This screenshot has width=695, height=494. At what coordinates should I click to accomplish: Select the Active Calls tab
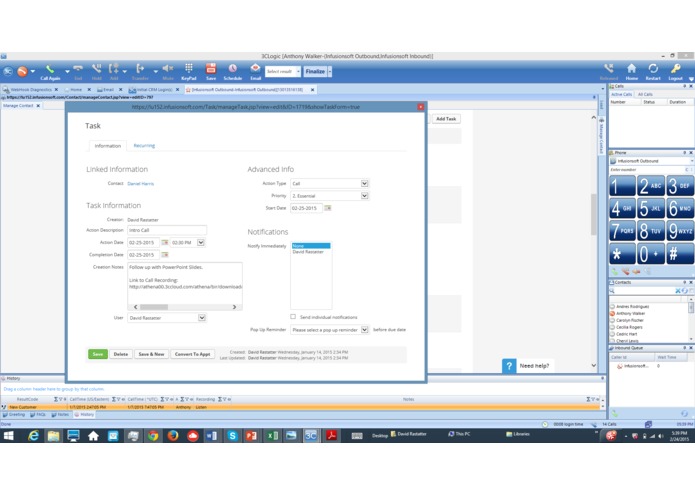point(621,94)
